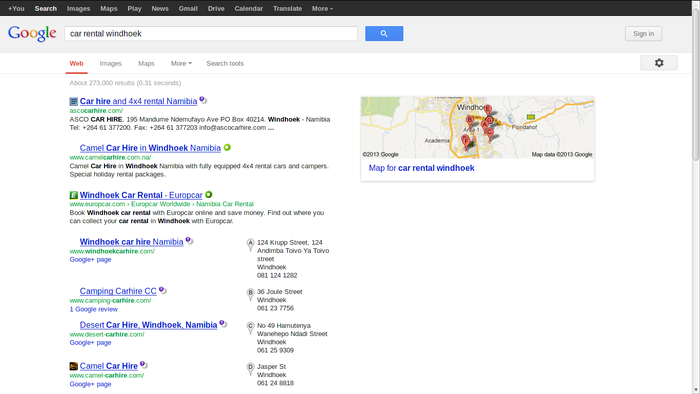Switch to the Maps results tab

[146, 63]
